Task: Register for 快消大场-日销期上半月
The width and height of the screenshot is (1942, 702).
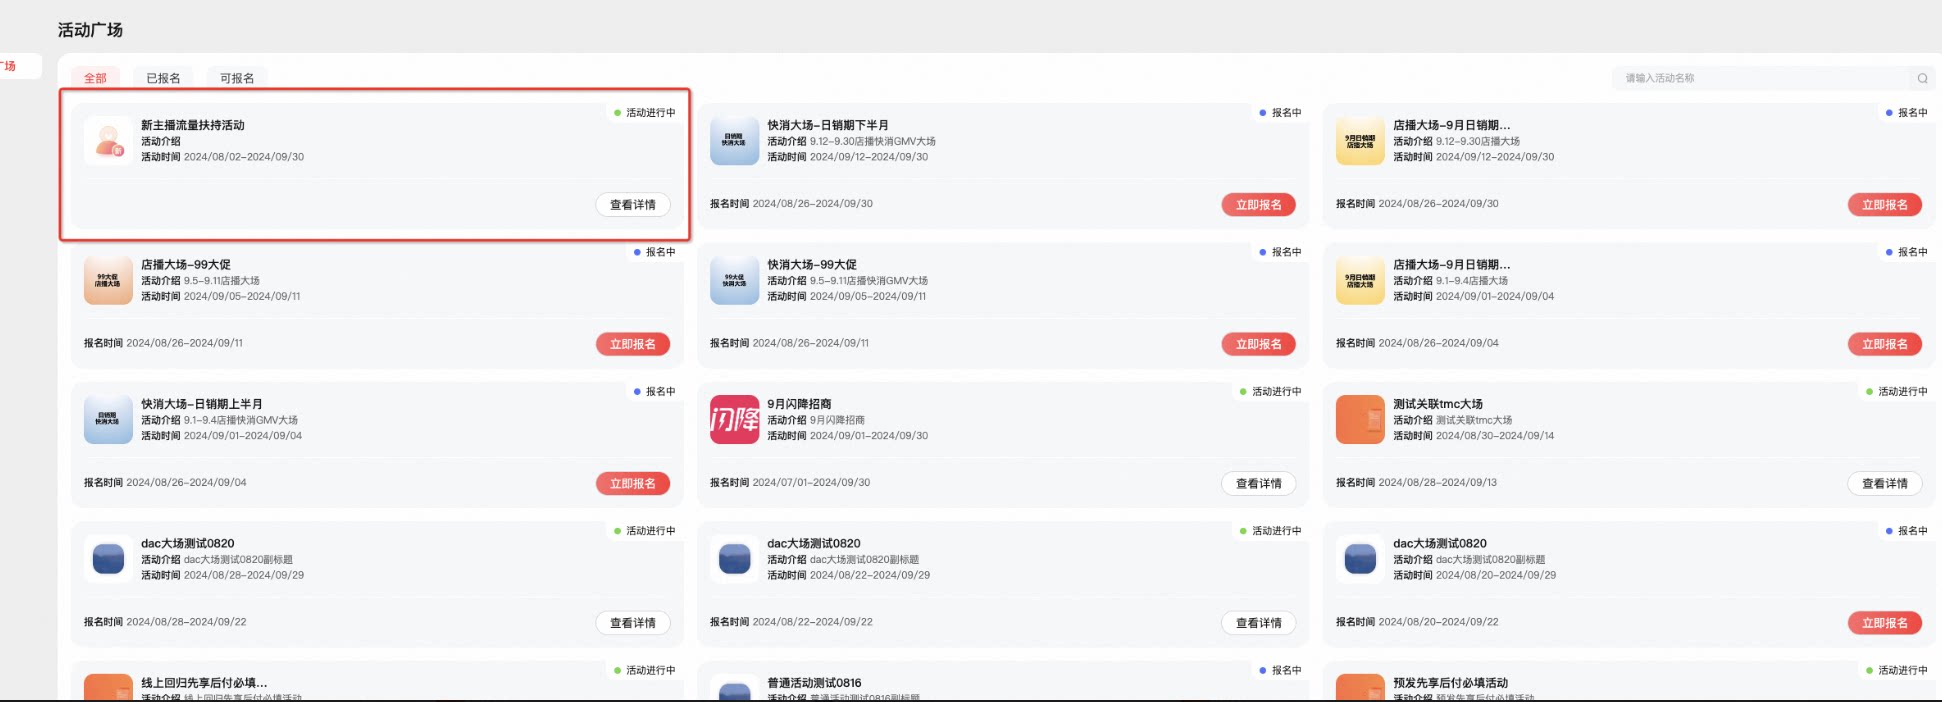Action: 633,483
